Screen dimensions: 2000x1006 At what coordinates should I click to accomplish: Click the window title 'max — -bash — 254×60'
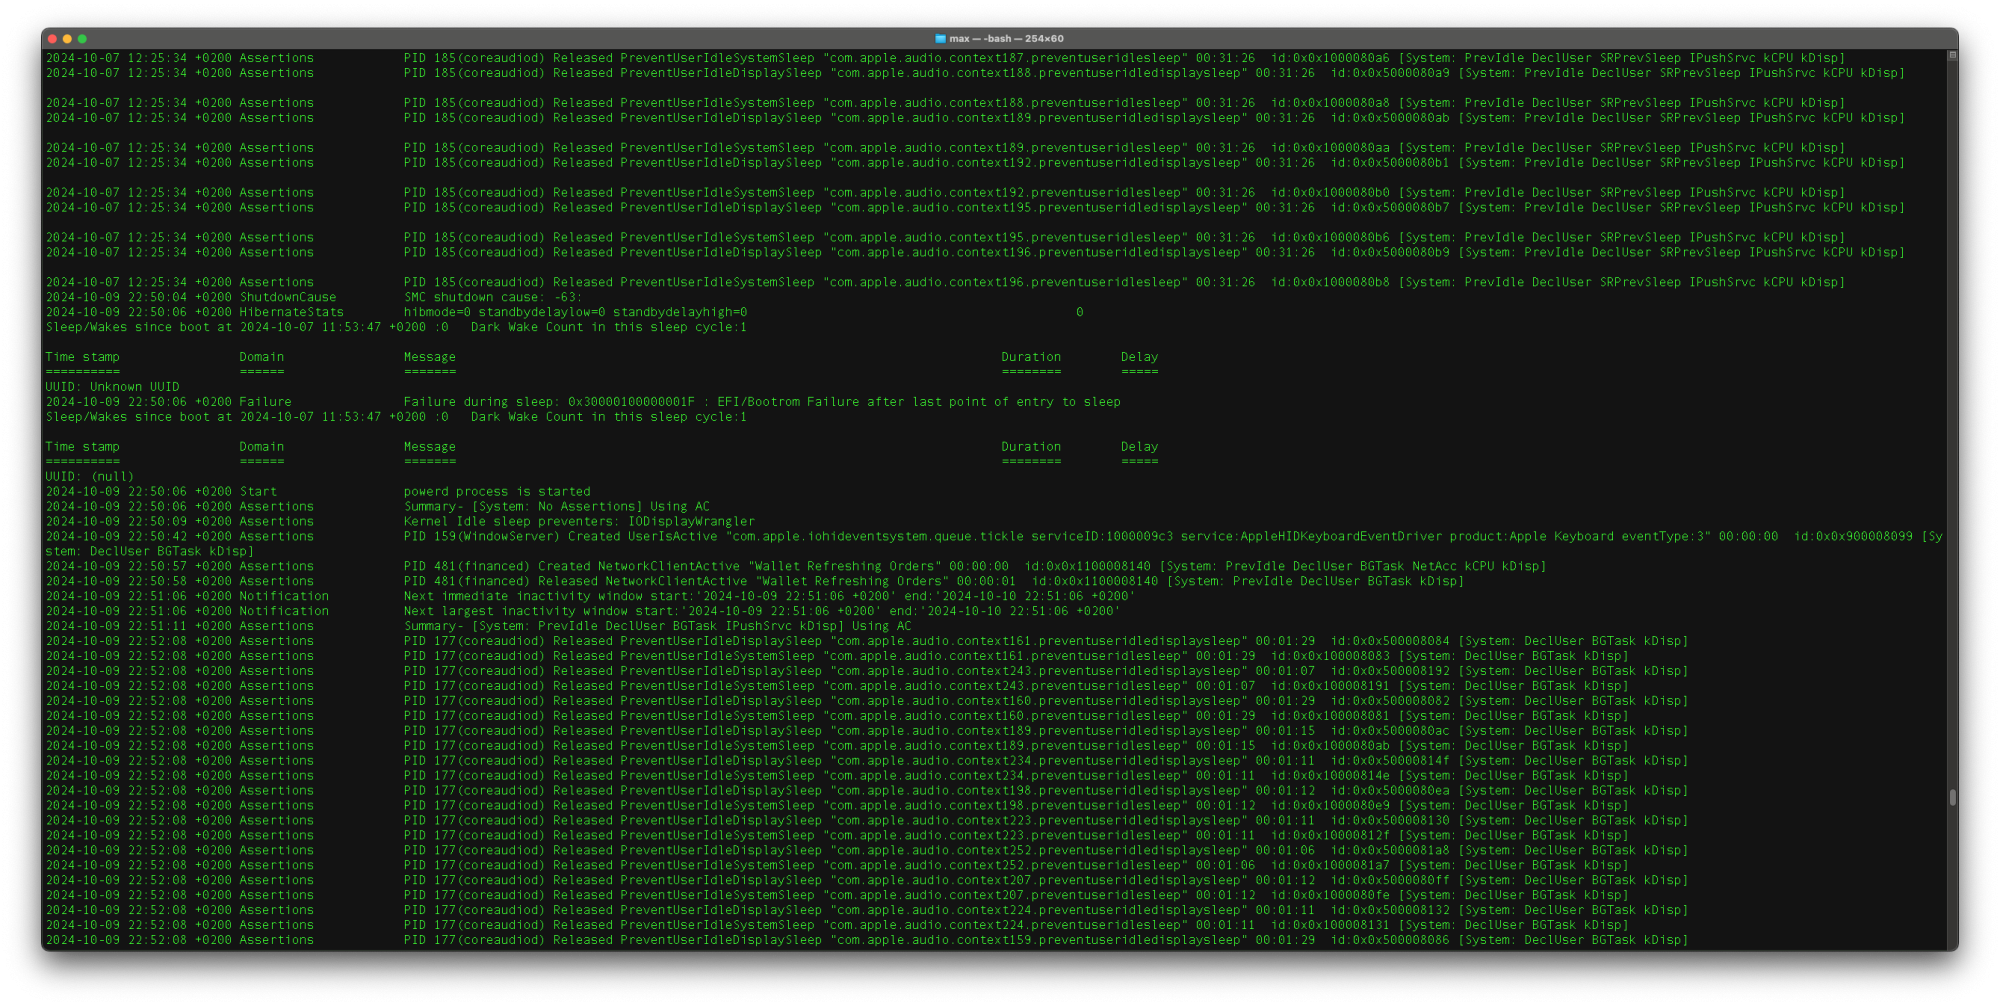(x=1006, y=39)
